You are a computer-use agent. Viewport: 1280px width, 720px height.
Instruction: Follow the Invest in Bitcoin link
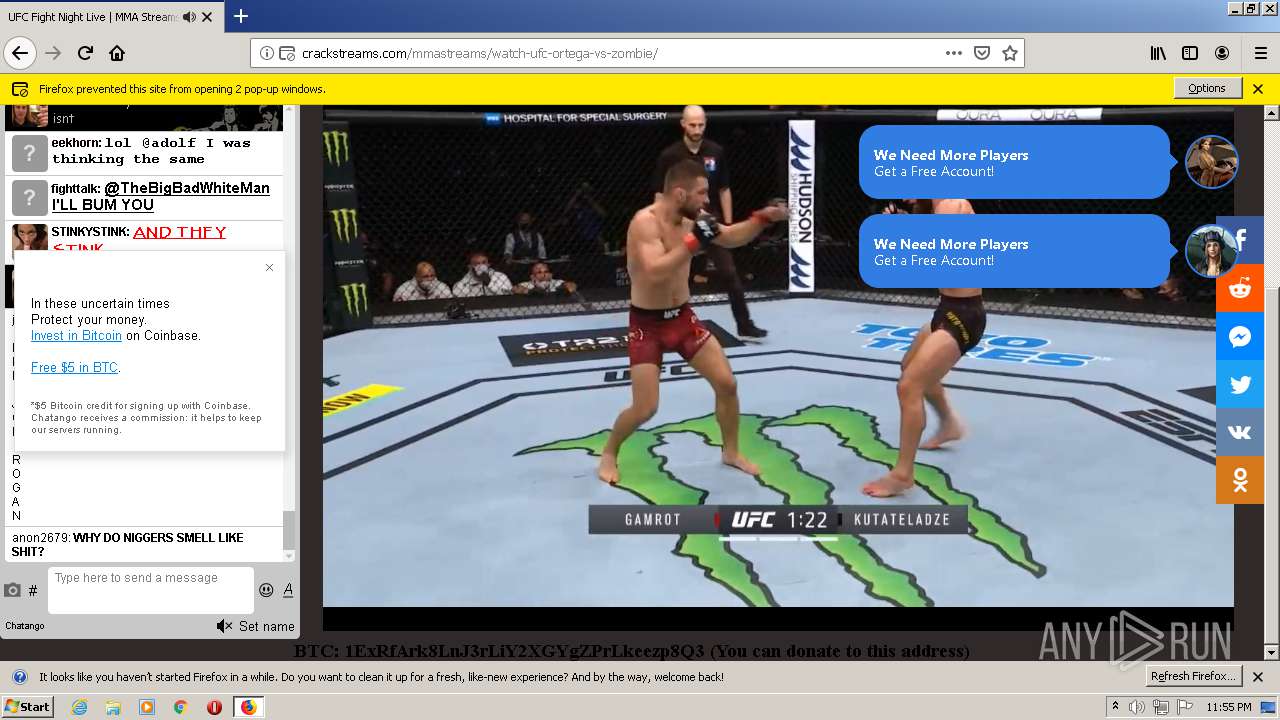[76, 336]
